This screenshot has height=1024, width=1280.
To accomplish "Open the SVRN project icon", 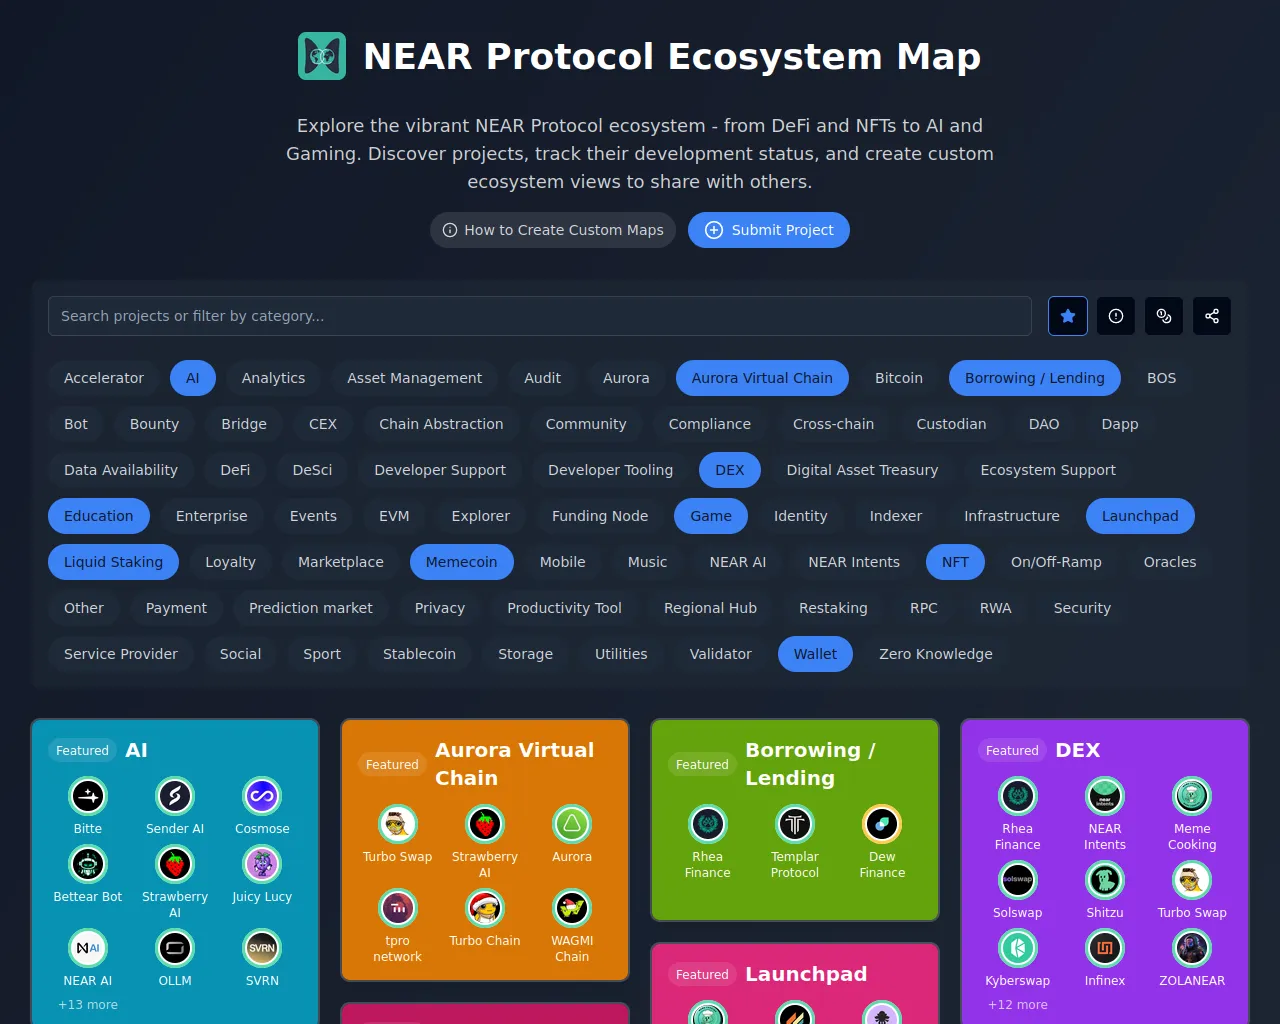I will click(262, 948).
